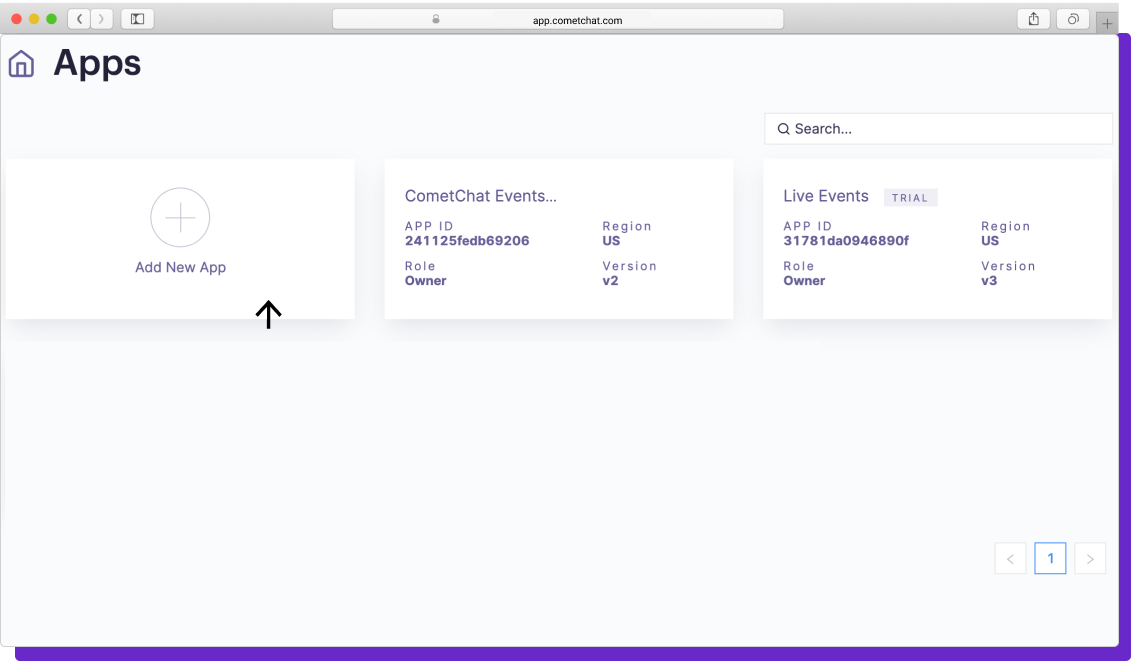This screenshot has height=661, width=1131.
Task: Click the TRIAL badge on Live Events
Action: tap(910, 198)
